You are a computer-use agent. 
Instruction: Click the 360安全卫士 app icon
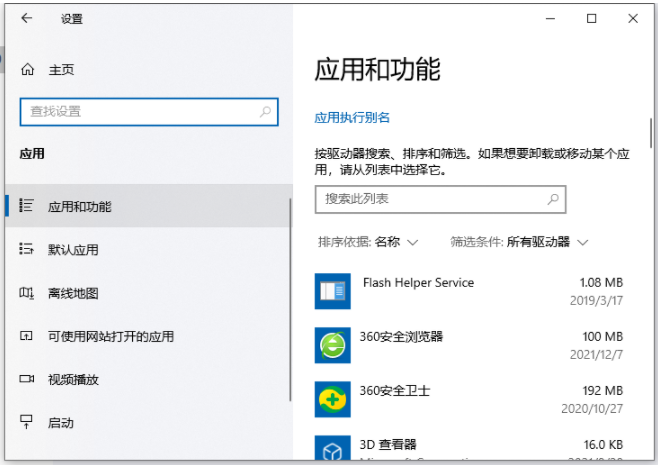pyautogui.click(x=331, y=398)
